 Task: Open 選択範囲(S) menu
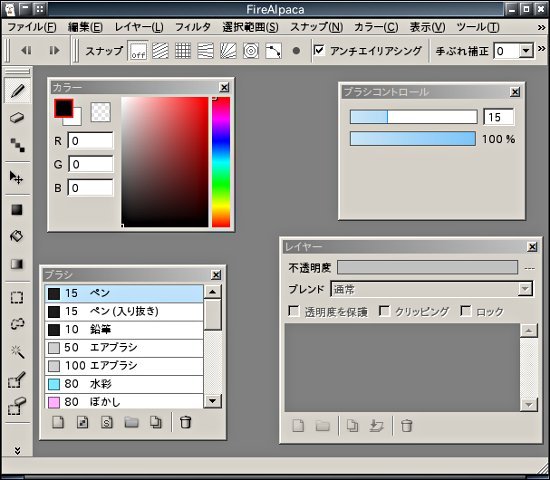[x=250, y=27]
